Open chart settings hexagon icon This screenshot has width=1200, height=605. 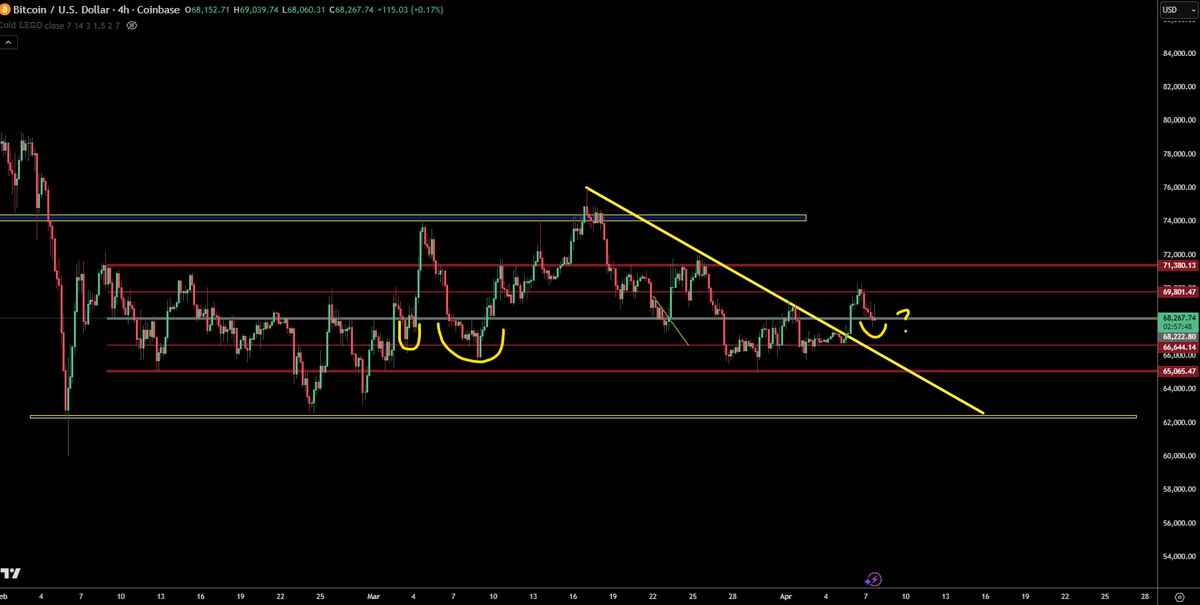pyautogui.click(x=1179, y=596)
